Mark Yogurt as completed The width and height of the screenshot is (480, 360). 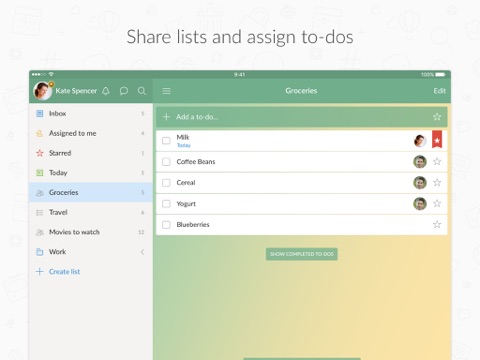pos(166,204)
